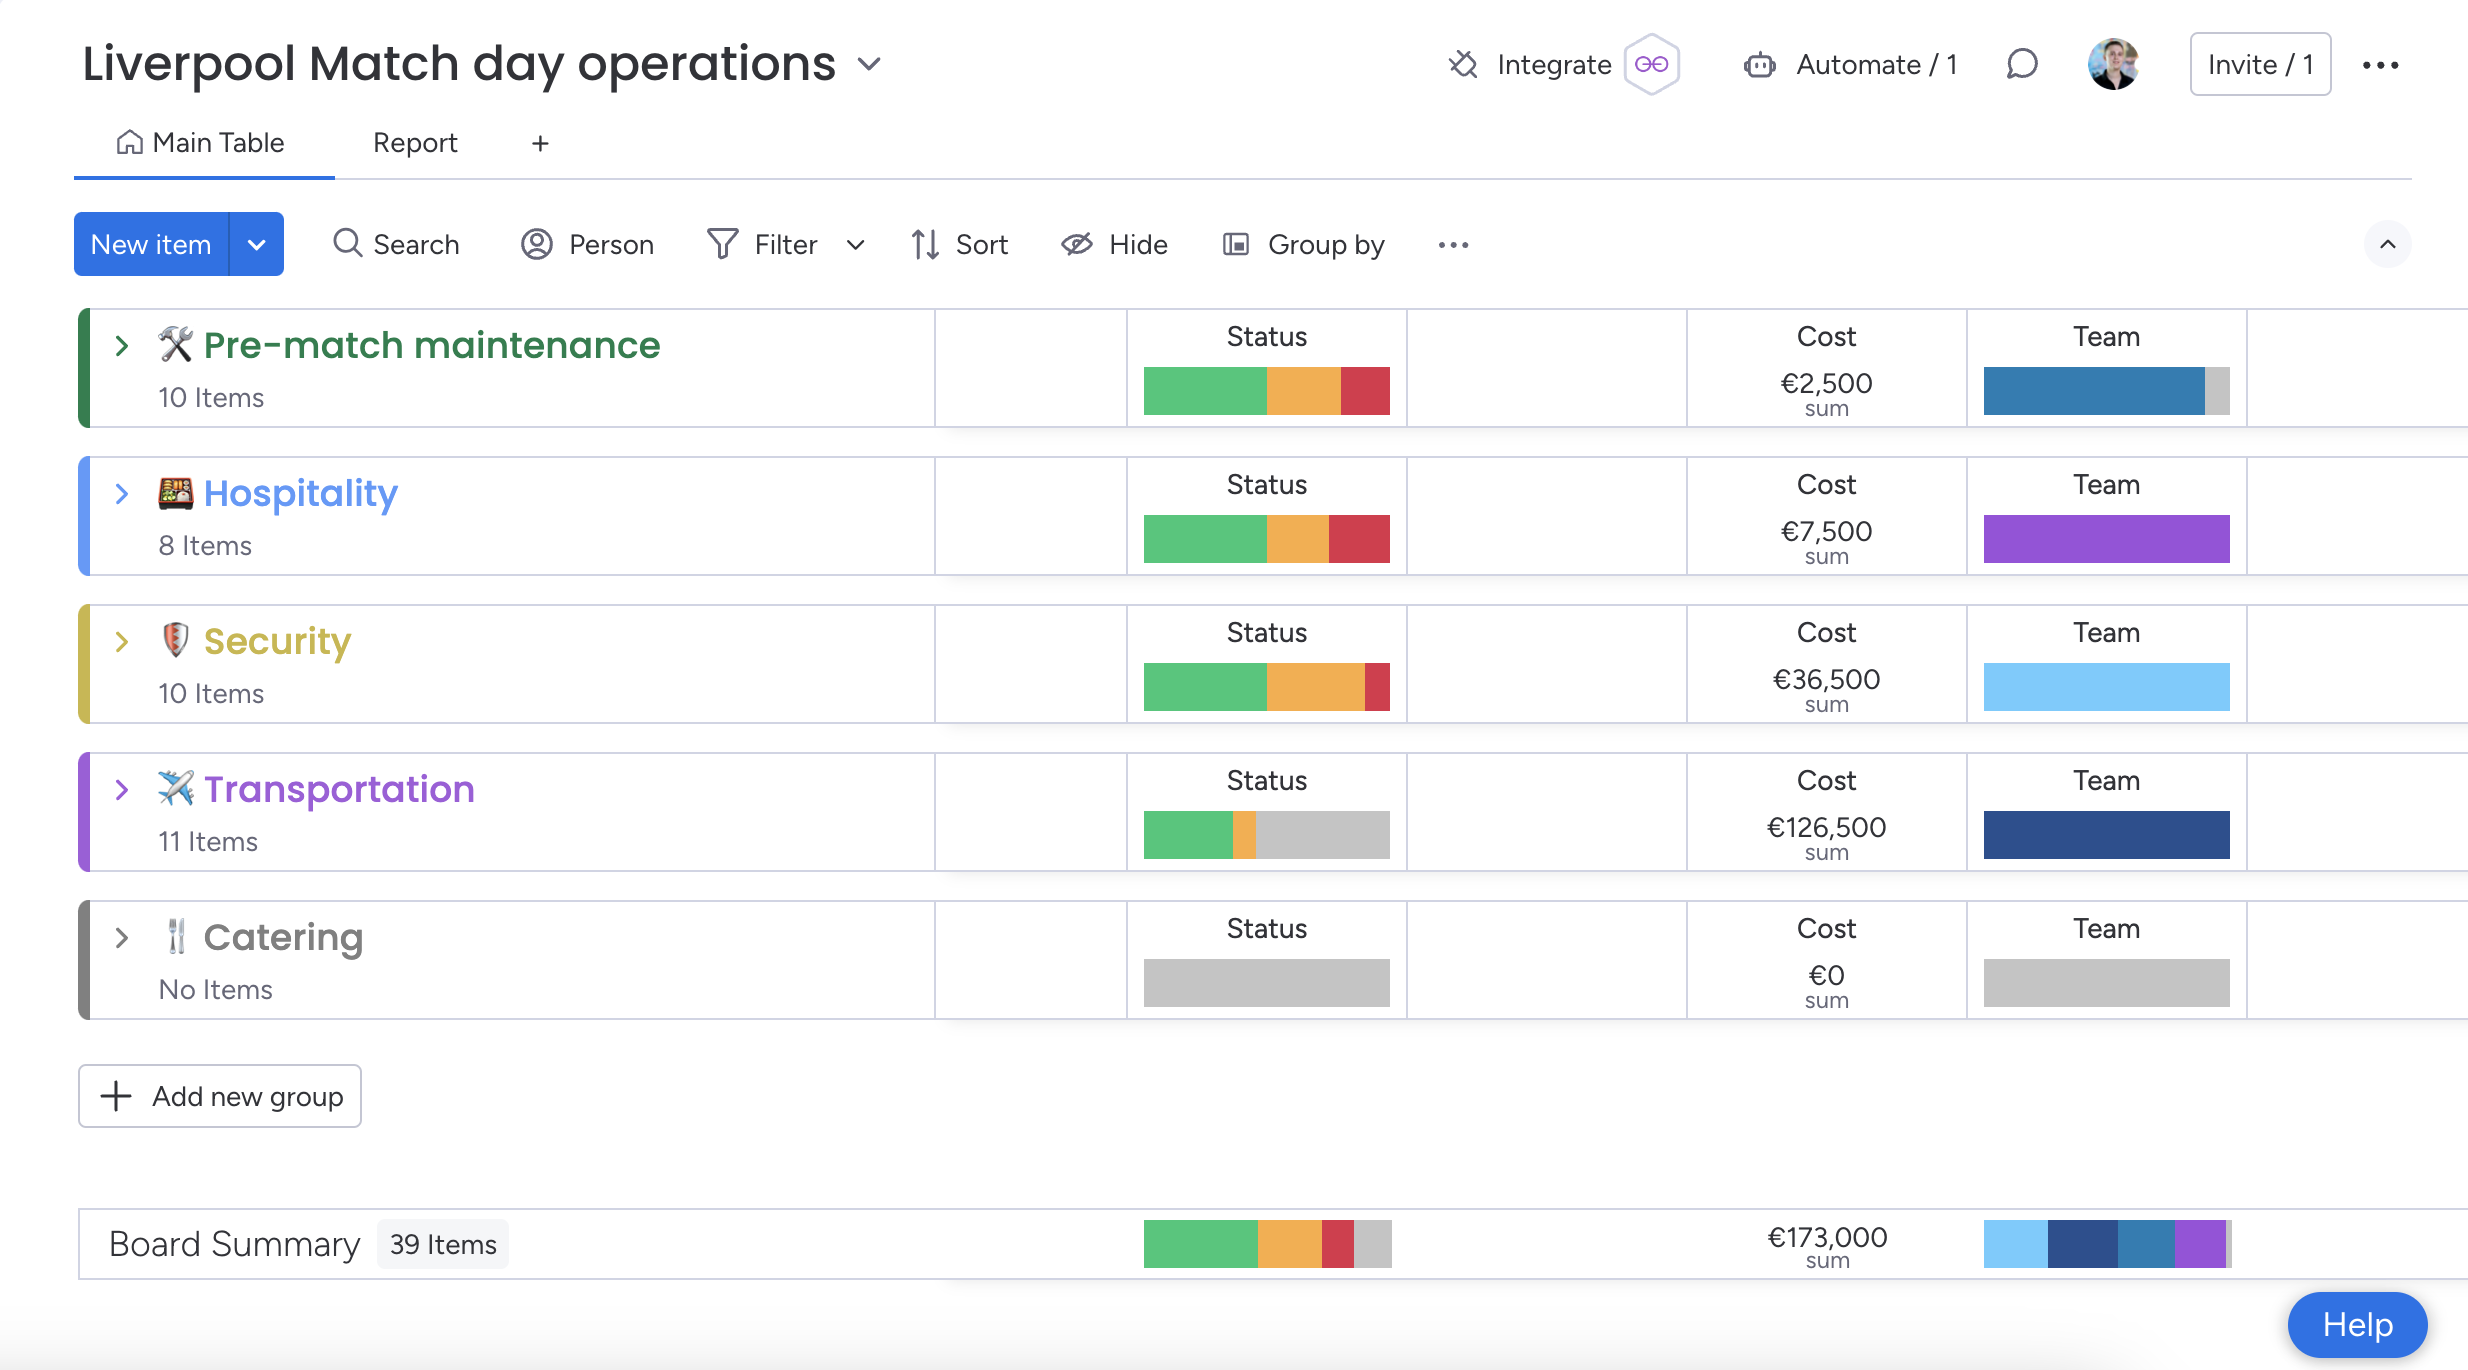Click the Group by toolbar label

(1326, 245)
